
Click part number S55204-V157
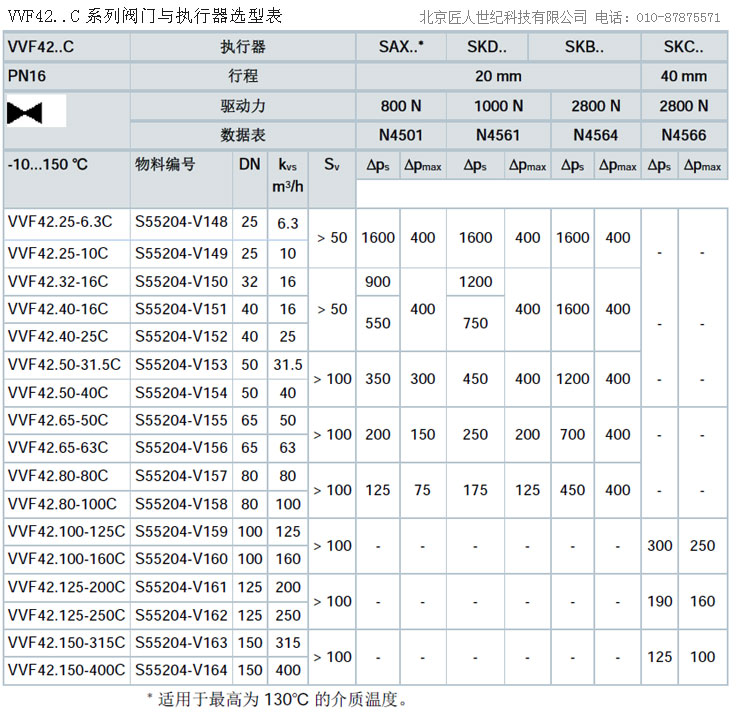click(181, 476)
